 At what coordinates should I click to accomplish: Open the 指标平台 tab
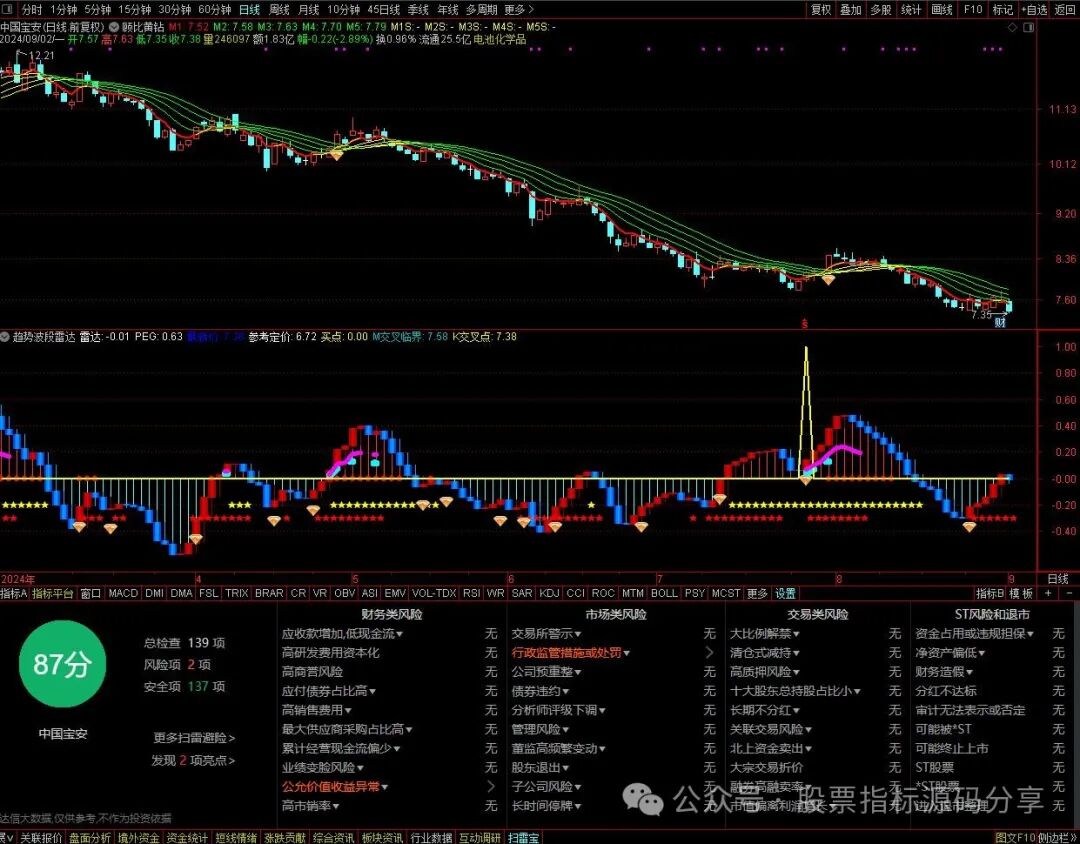tap(53, 593)
